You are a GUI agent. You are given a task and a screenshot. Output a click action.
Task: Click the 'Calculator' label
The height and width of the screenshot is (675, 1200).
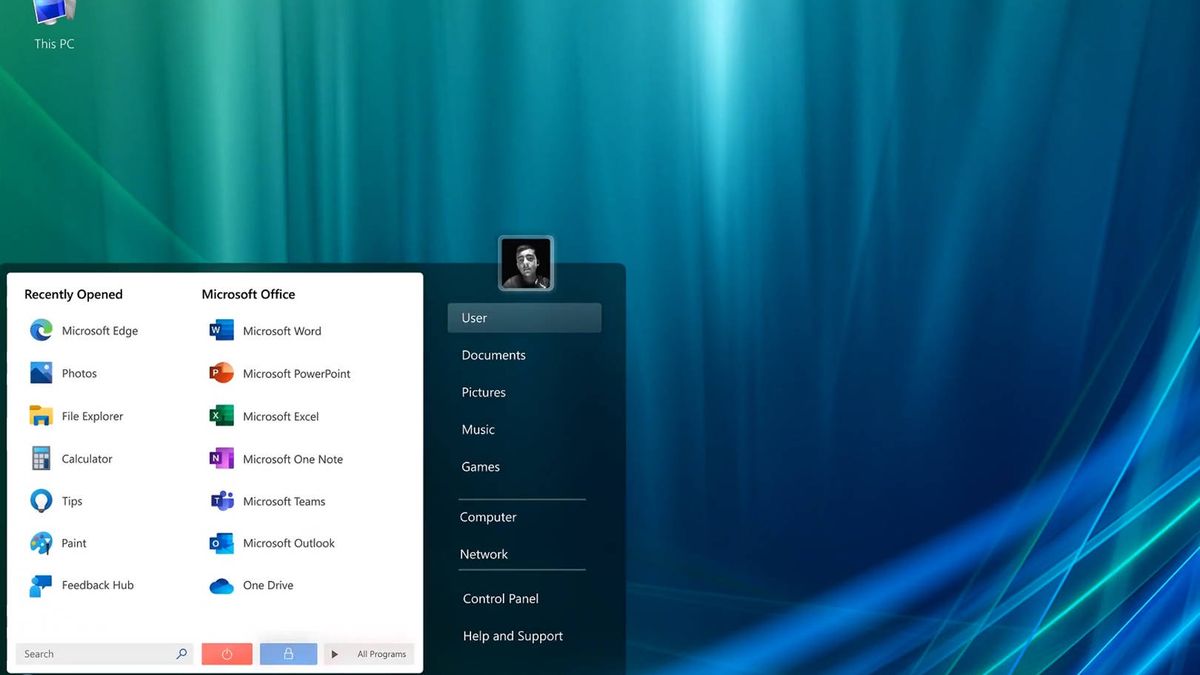click(87, 459)
